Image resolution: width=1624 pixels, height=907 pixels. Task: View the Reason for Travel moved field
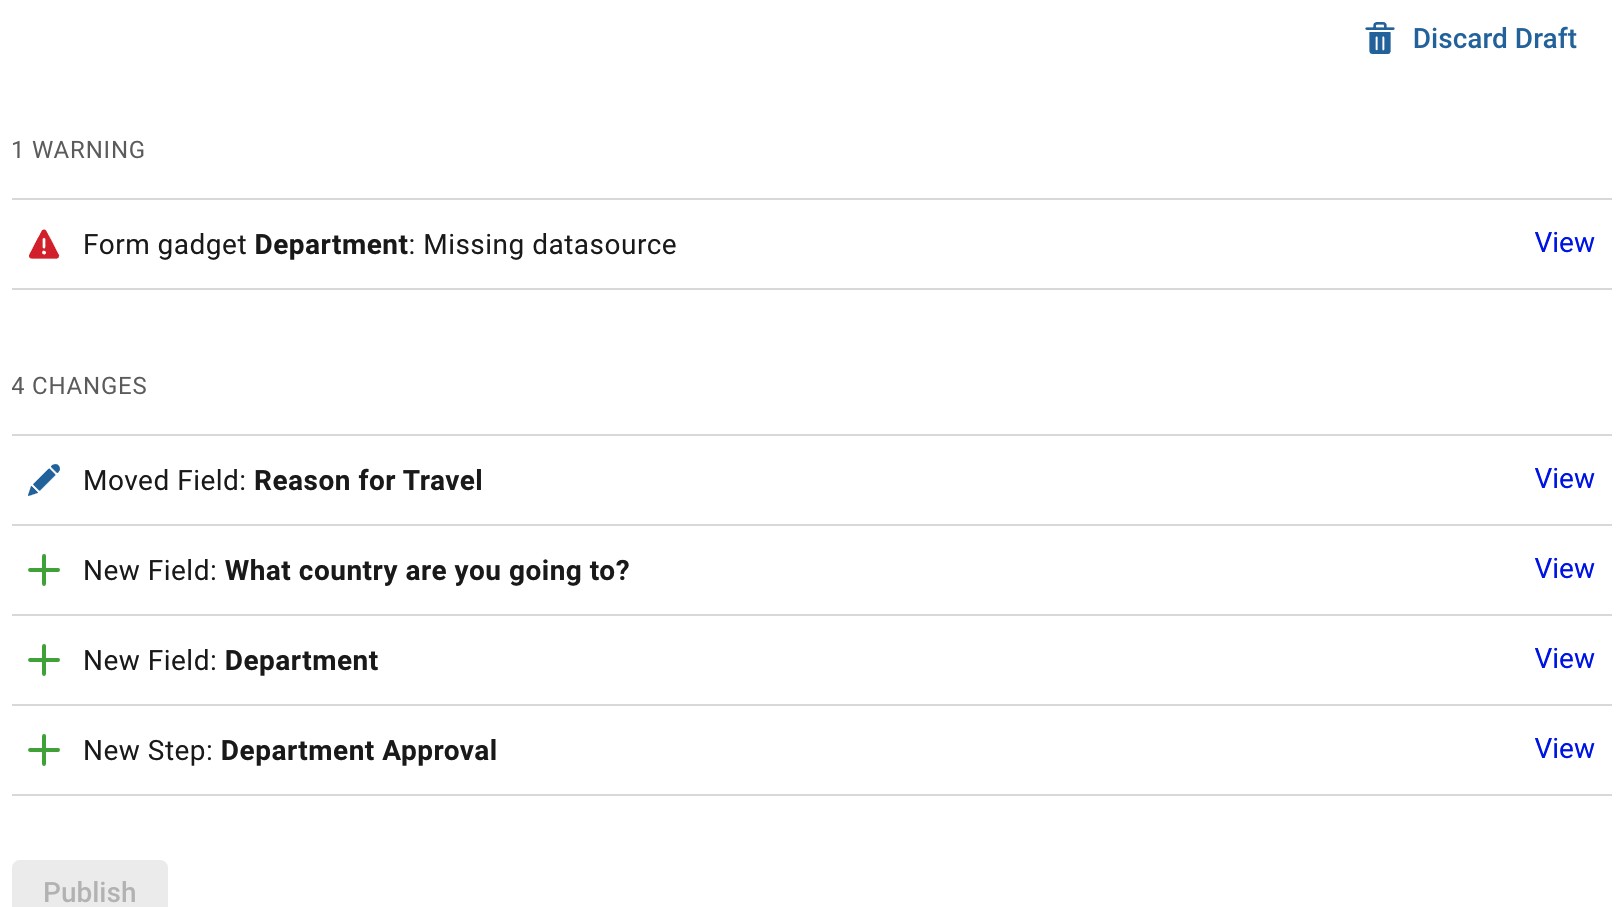(x=1564, y=479)
